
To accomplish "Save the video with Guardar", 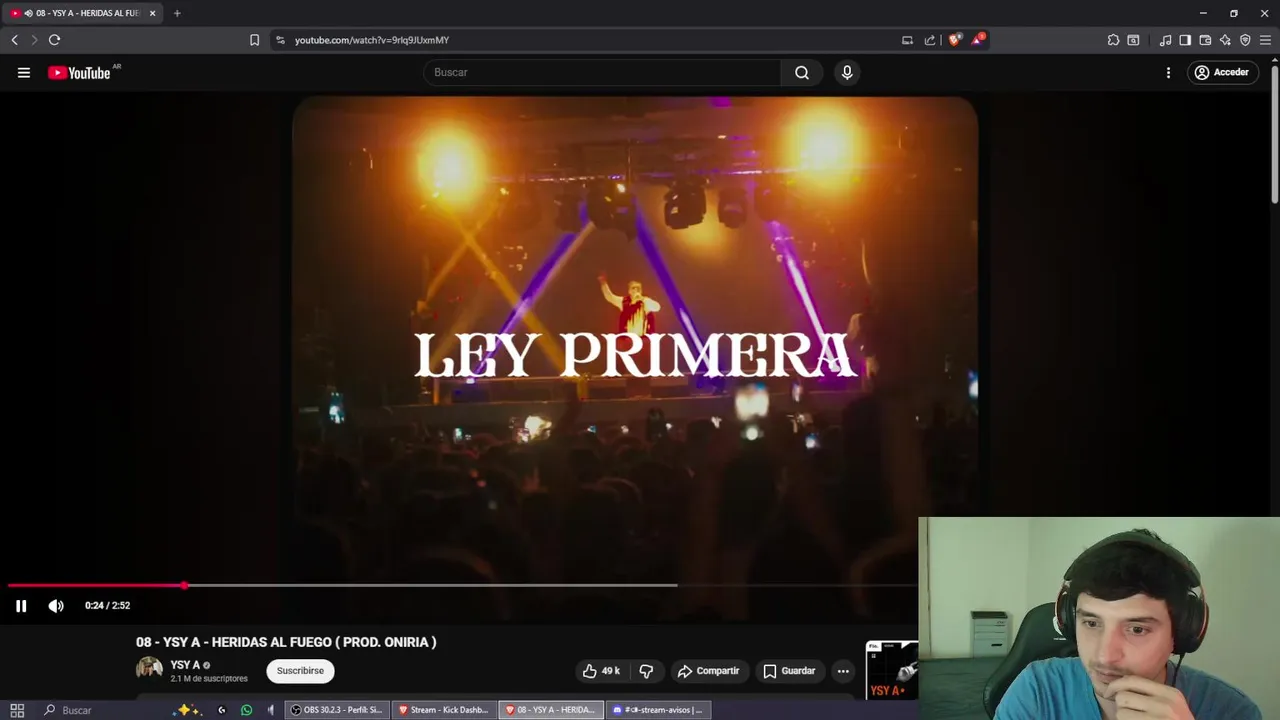I will 789,671.
